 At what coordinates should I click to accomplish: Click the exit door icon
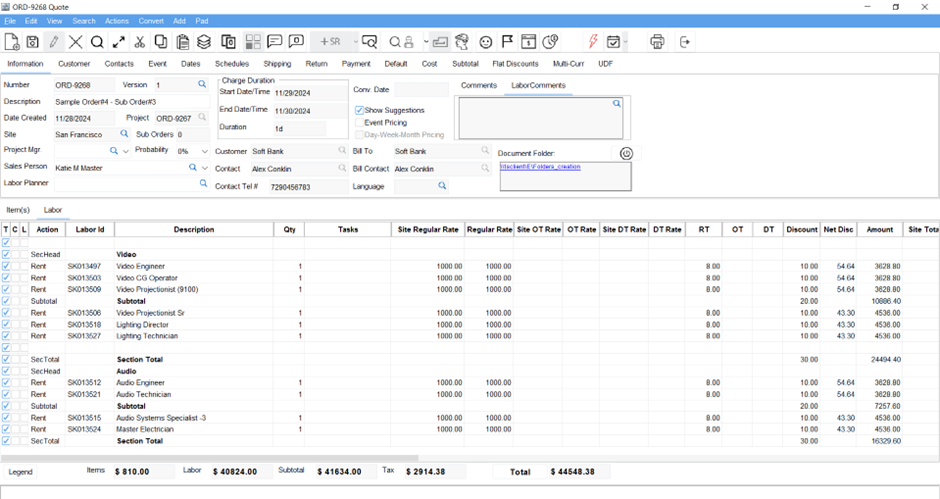coord(685,42)
